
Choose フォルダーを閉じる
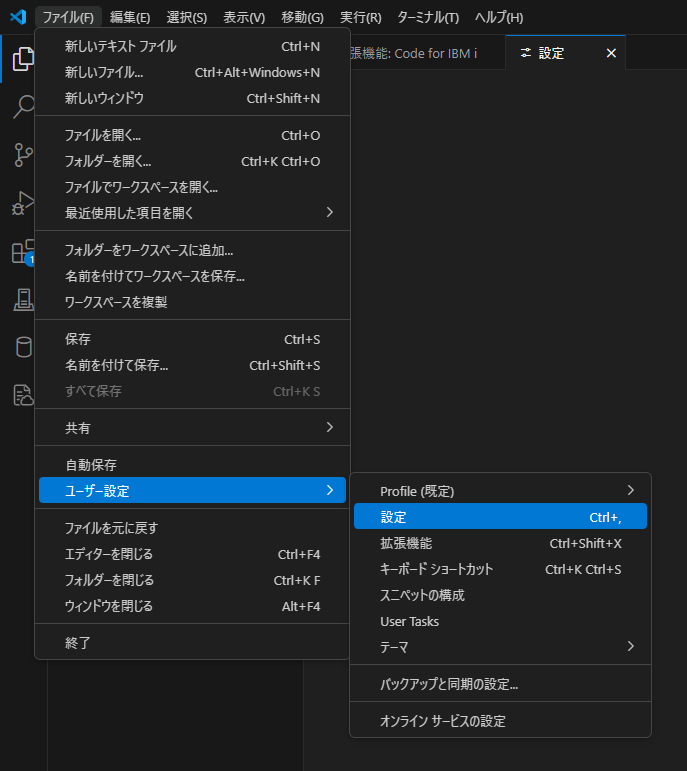192,580
